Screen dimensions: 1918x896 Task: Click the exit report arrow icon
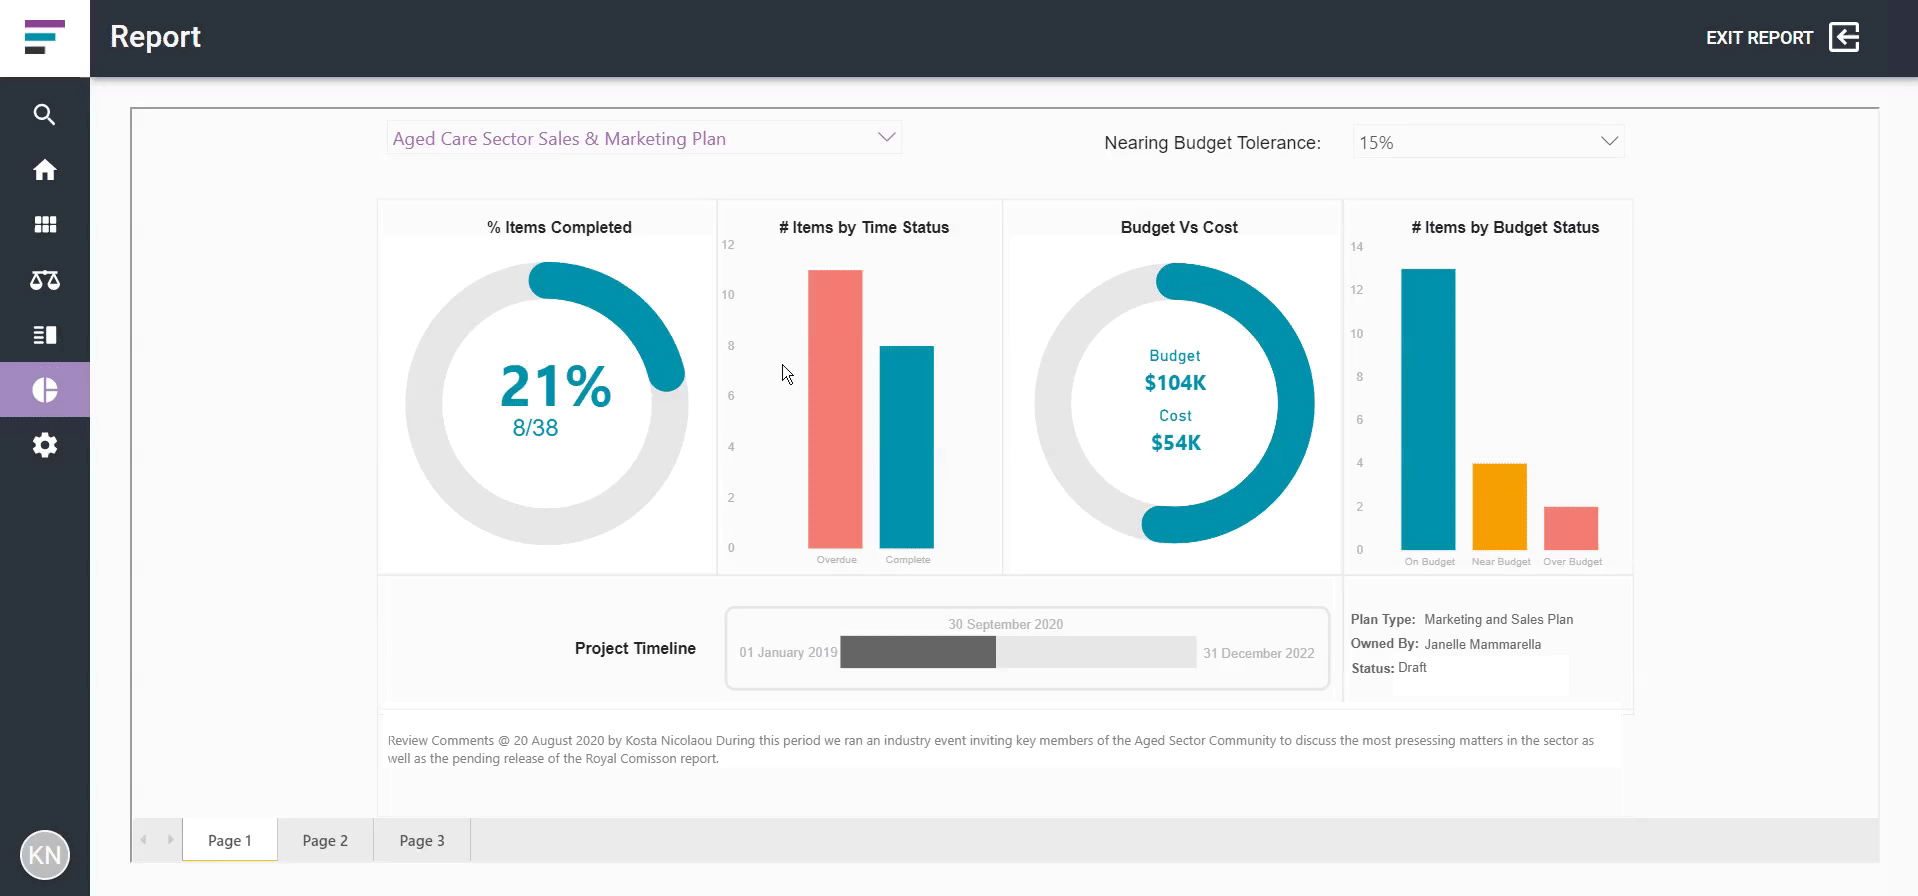(1844, 38)
